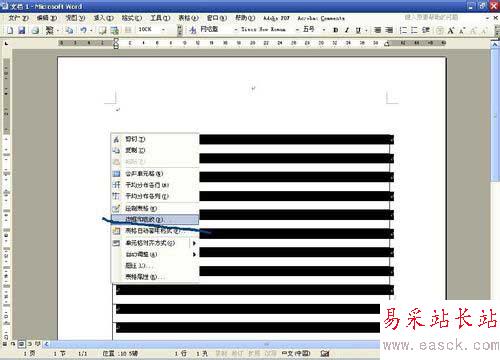Click the Bold B icon
This screenshot has width=500, height=360.
(336, 30)
